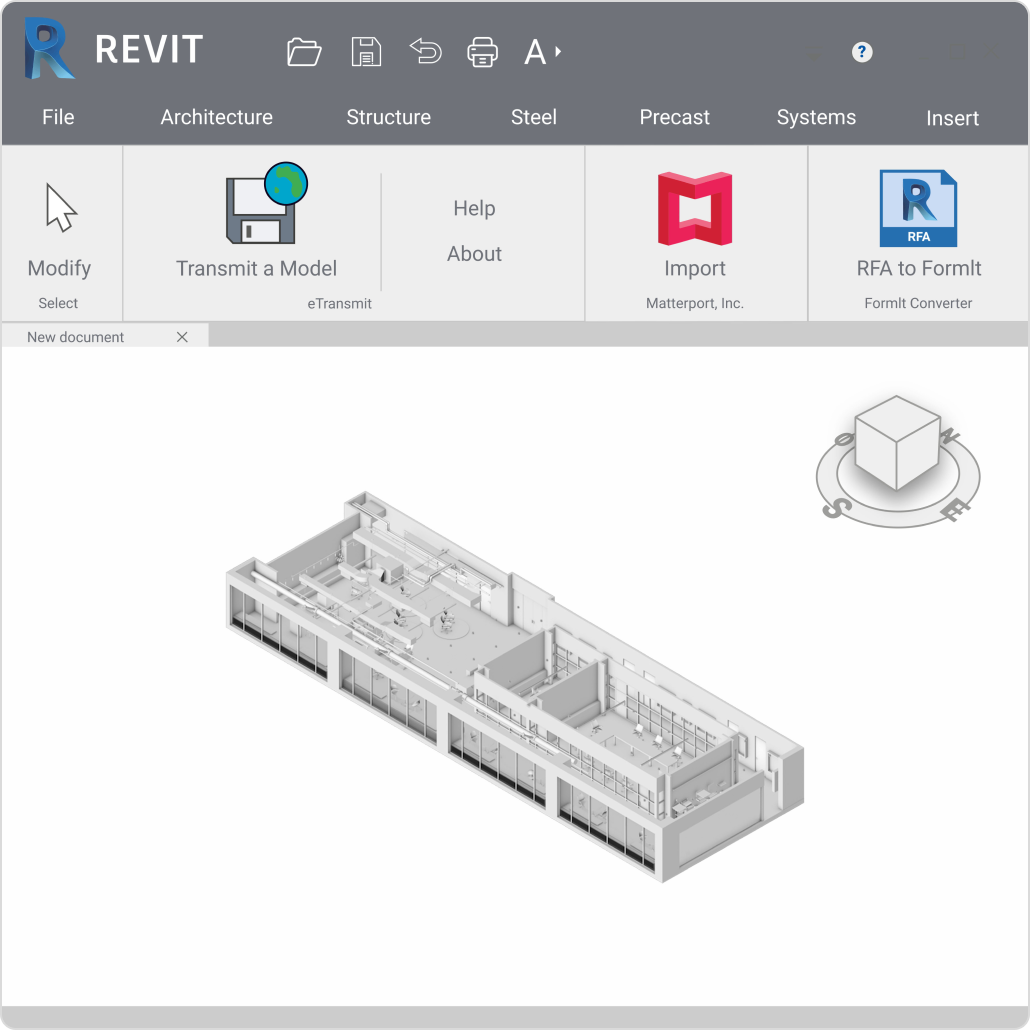Open contextual help via the question mark icon
Image resolution: width=1030 pixels, height=1030 pixels.
point(861,52)
